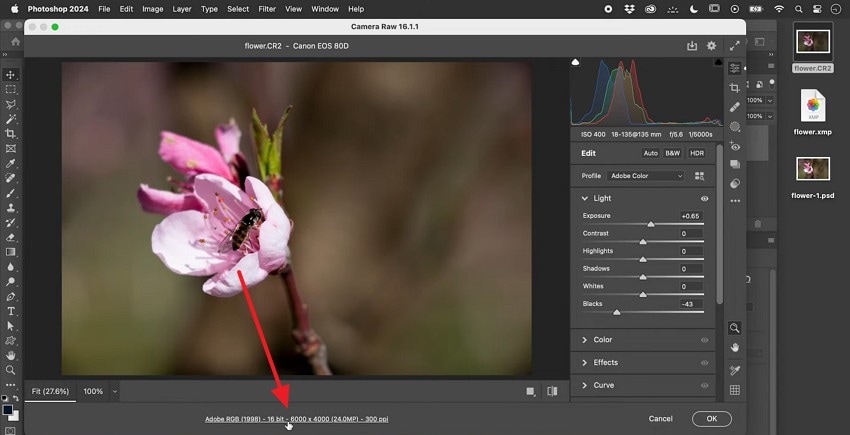850x435 pixels.
Task: Toggle HDR editing mode
Action: point(697,153)
